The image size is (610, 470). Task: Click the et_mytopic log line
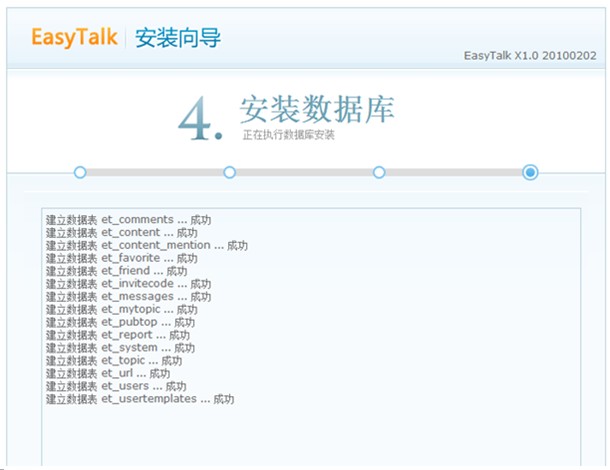click(122, 310)
